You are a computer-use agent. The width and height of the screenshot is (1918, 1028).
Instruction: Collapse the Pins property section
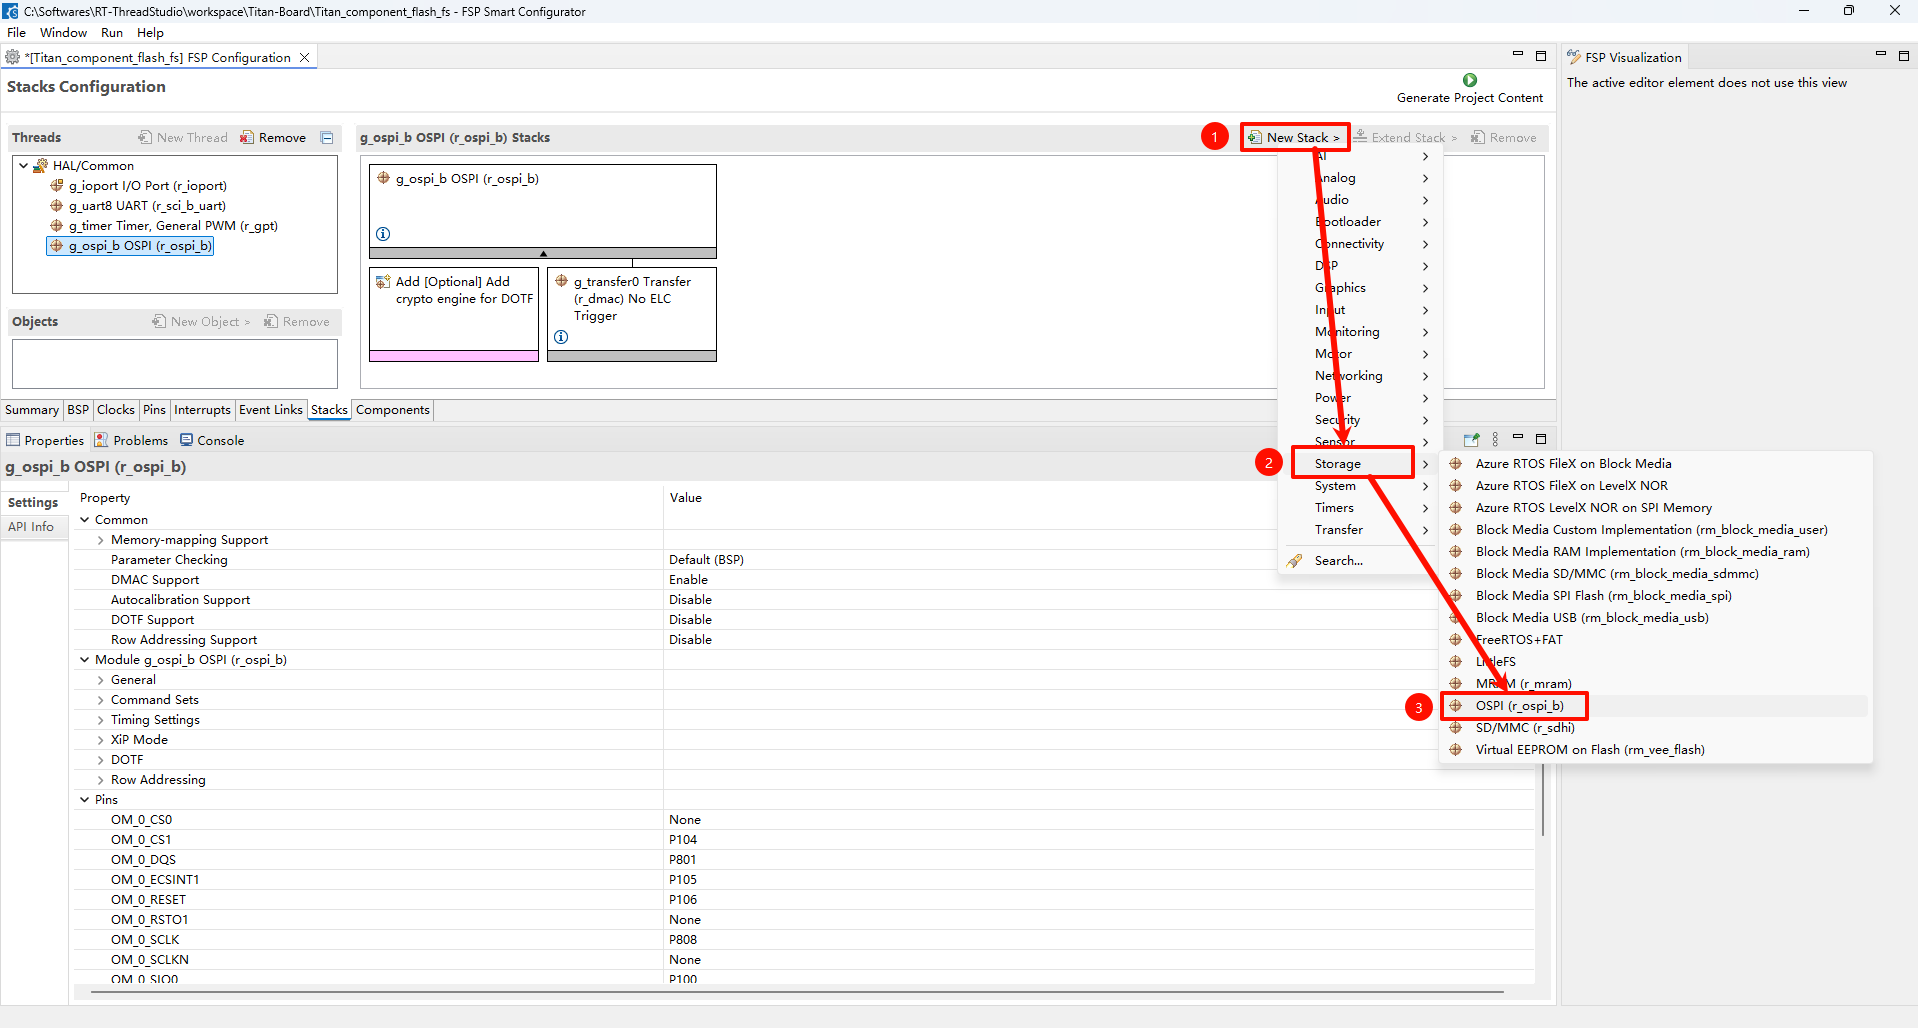pyautogui.click(x=85, y=800)
